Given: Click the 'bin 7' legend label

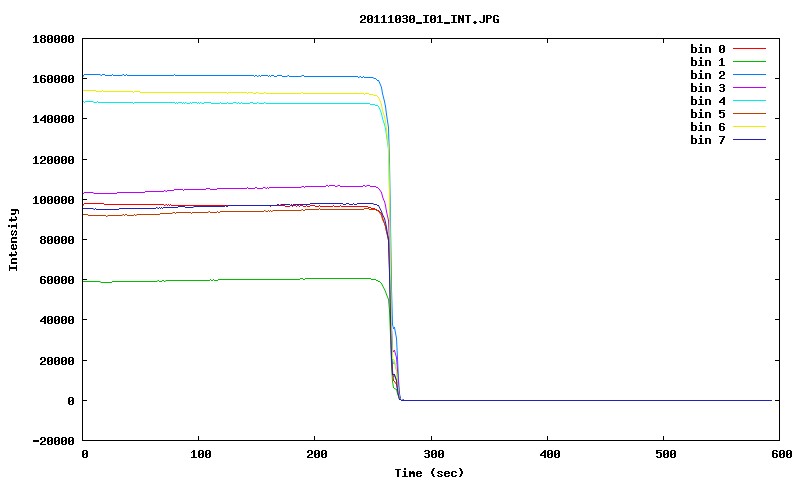Looking at the screenshot, I should click(x=708, y=140).
